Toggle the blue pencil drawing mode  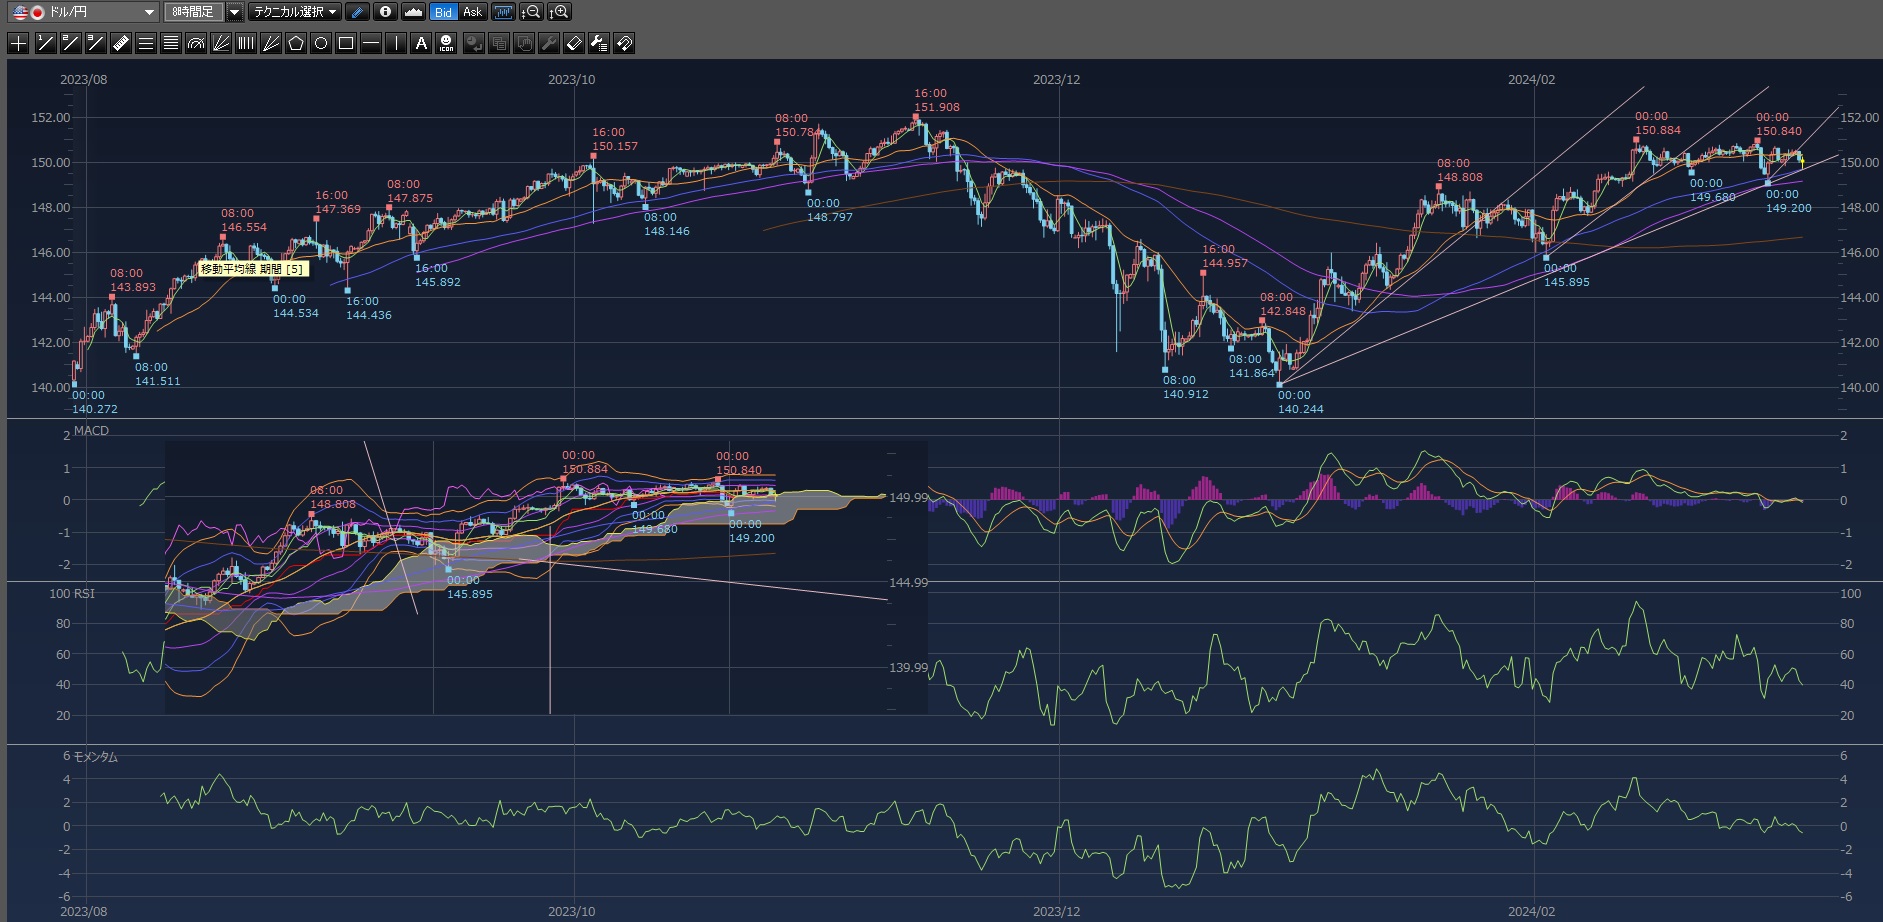point(357,12)
